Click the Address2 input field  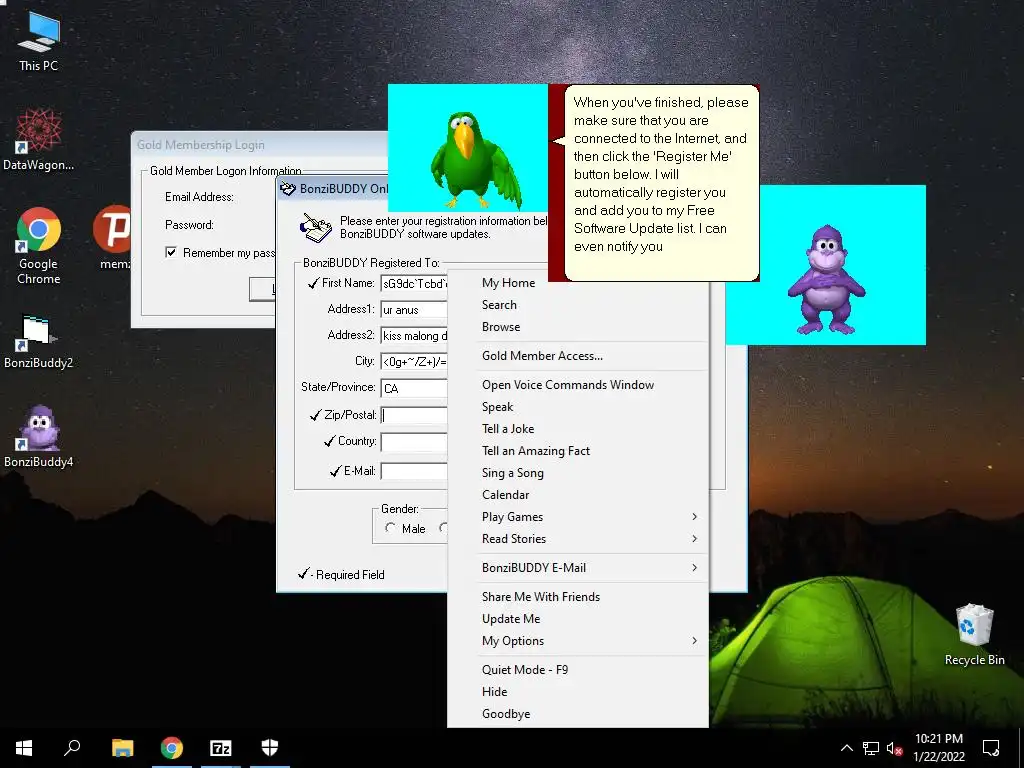click(414, 336)
